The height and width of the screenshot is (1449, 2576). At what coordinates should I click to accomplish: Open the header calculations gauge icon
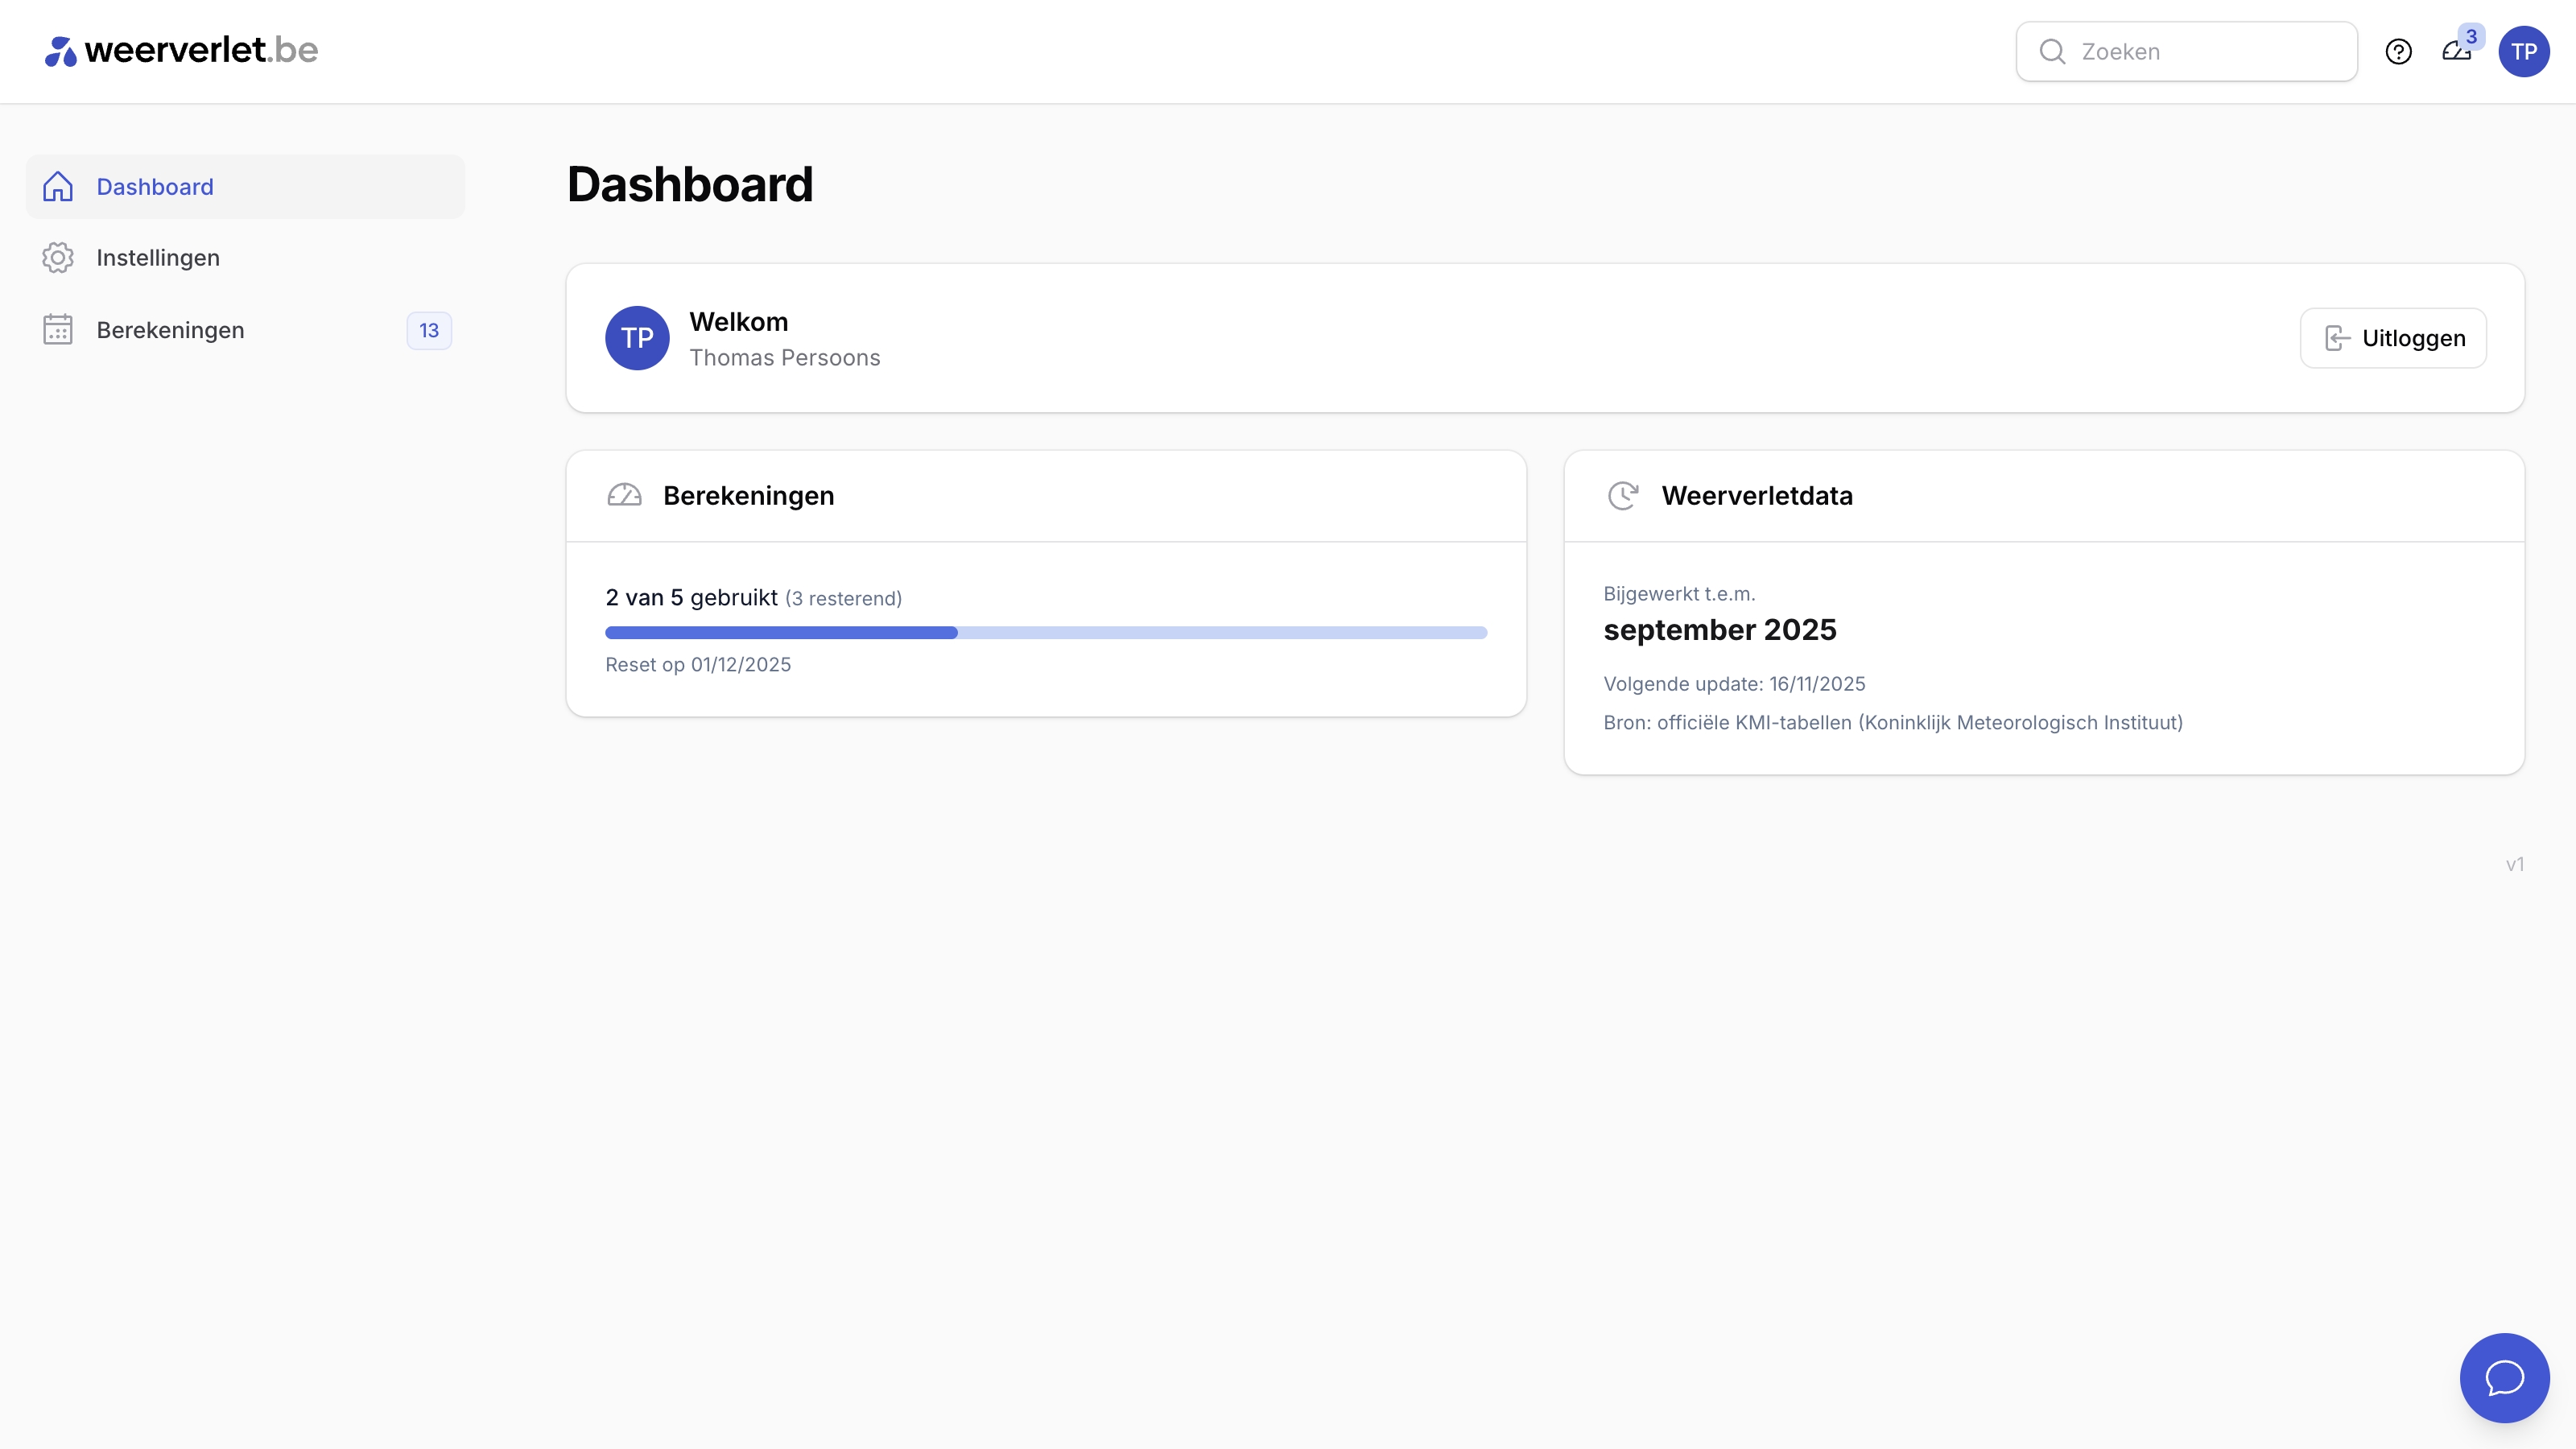[2455, 52]
